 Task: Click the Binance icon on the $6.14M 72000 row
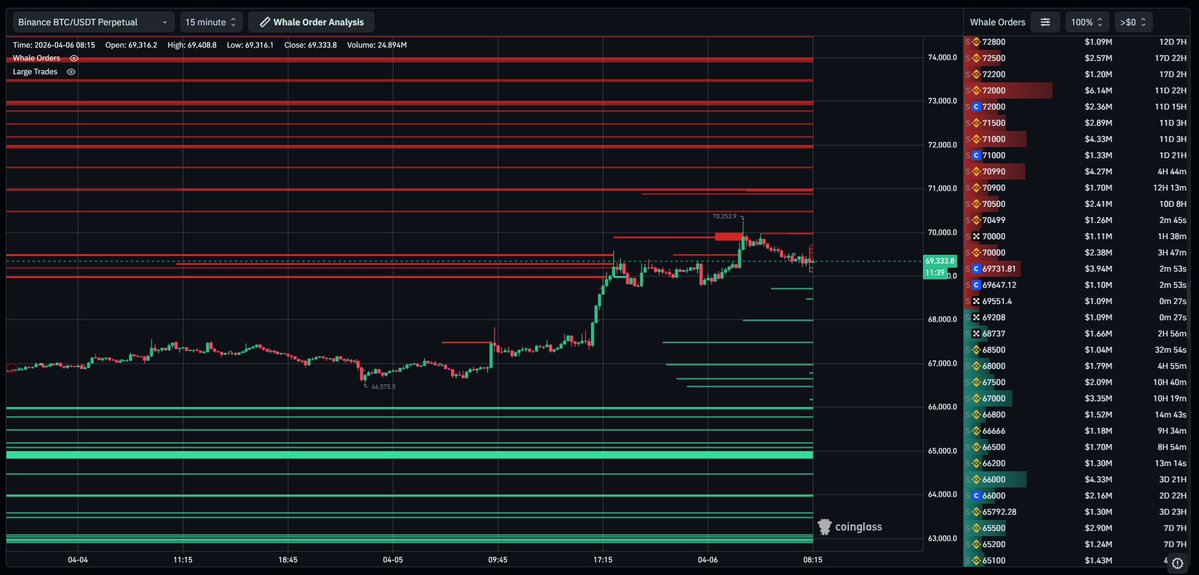(x=975, y=90)
